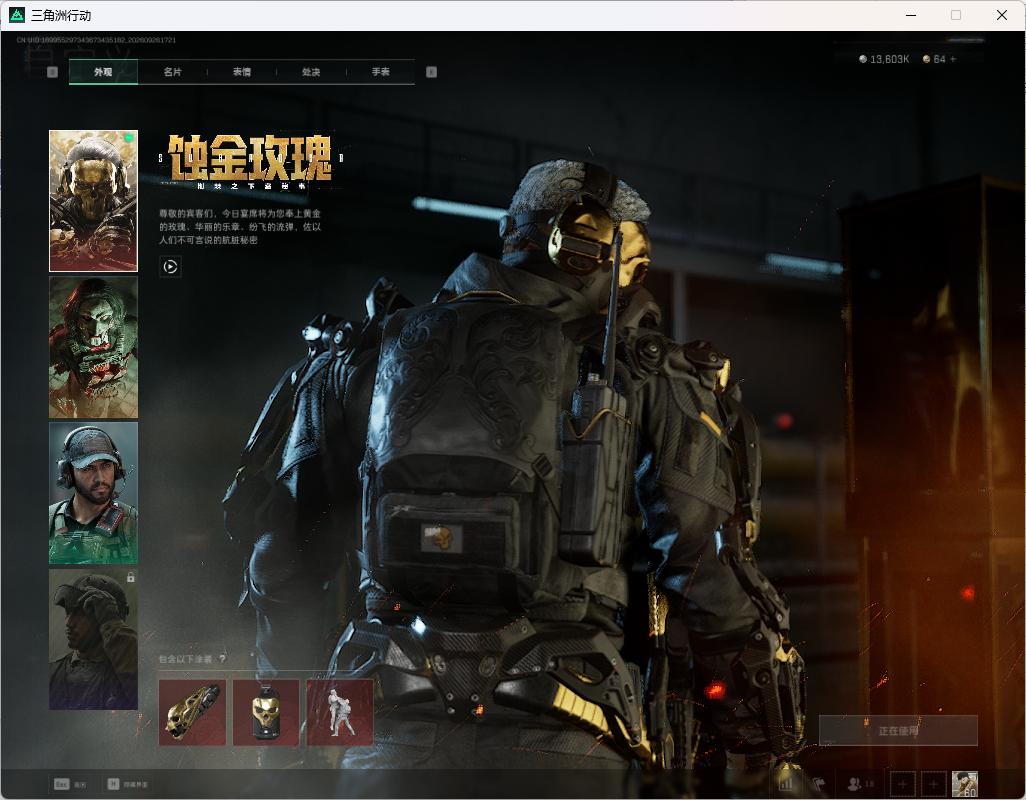This screenshot has height=800, width=1026.
Task: Click the plus icon beside the 64 currency
Action: pyautogui.click(x=953, y=59)
